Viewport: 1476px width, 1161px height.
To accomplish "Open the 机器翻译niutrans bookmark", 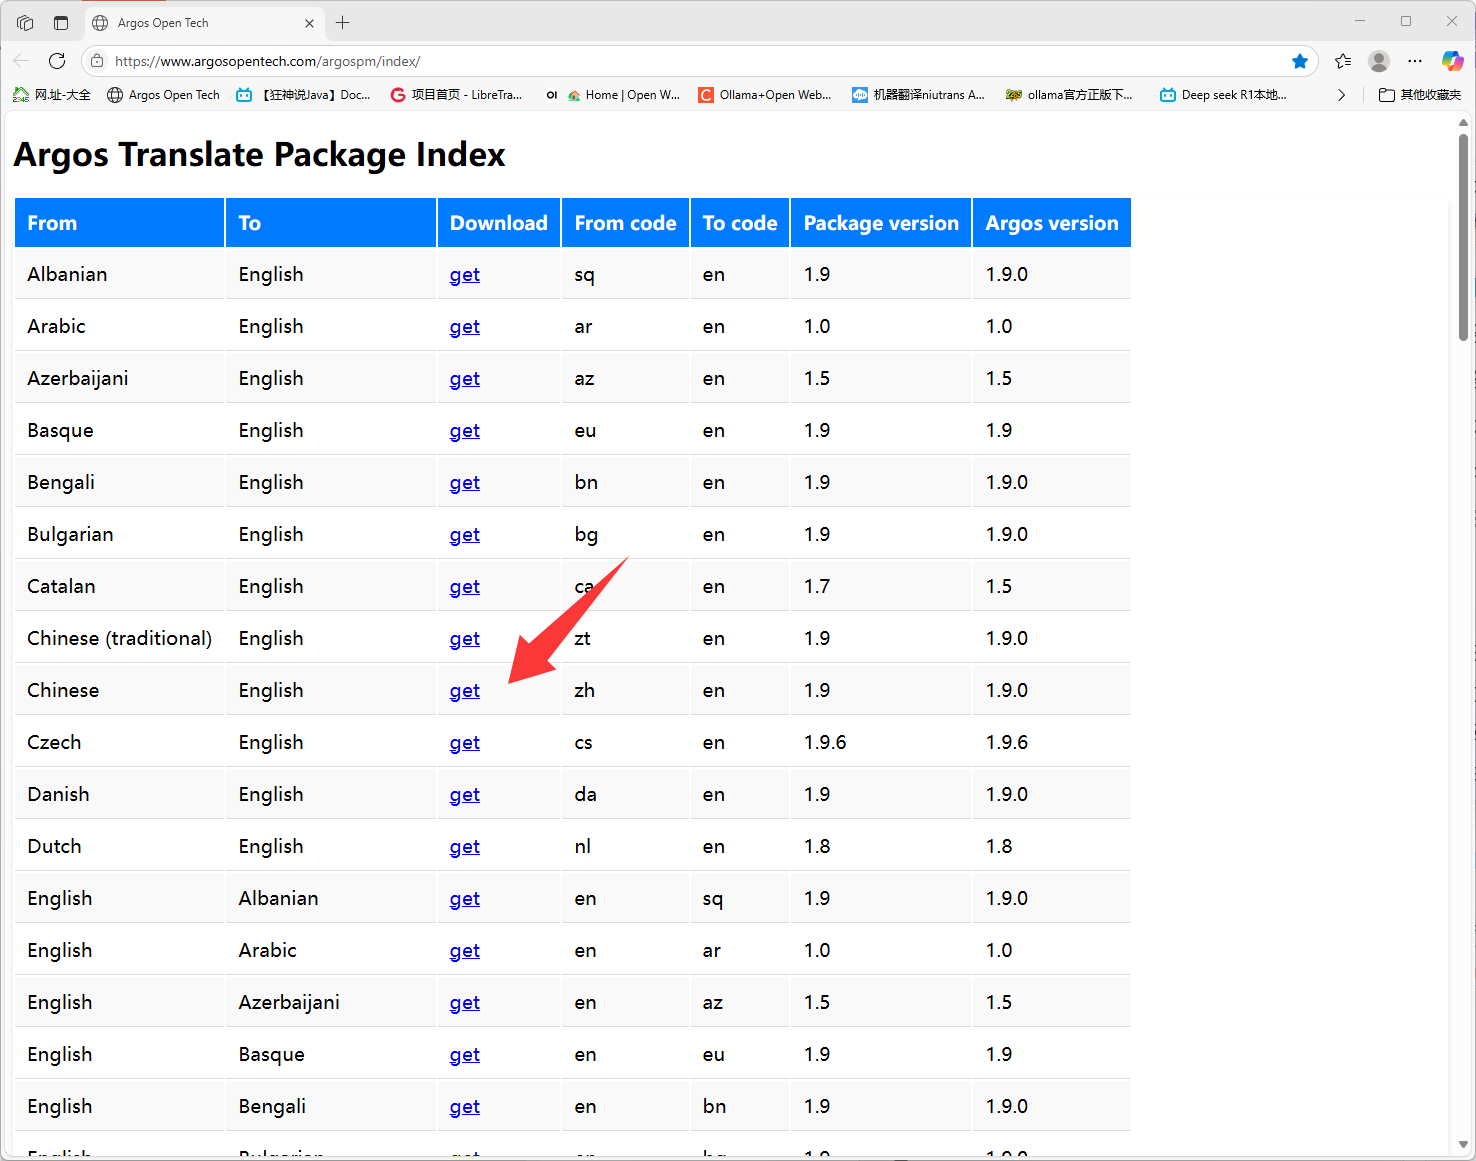I will pyautogui.click(x=918, y=95).
